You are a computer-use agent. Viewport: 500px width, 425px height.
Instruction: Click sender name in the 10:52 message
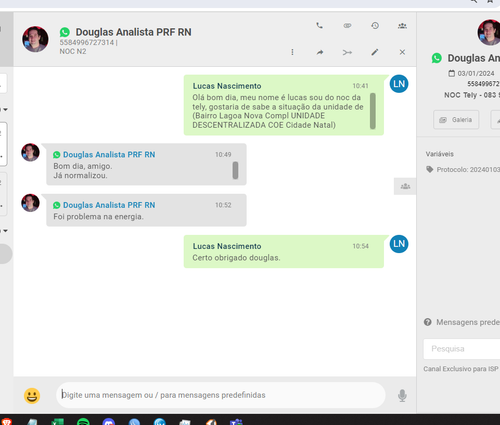(109, 205)
